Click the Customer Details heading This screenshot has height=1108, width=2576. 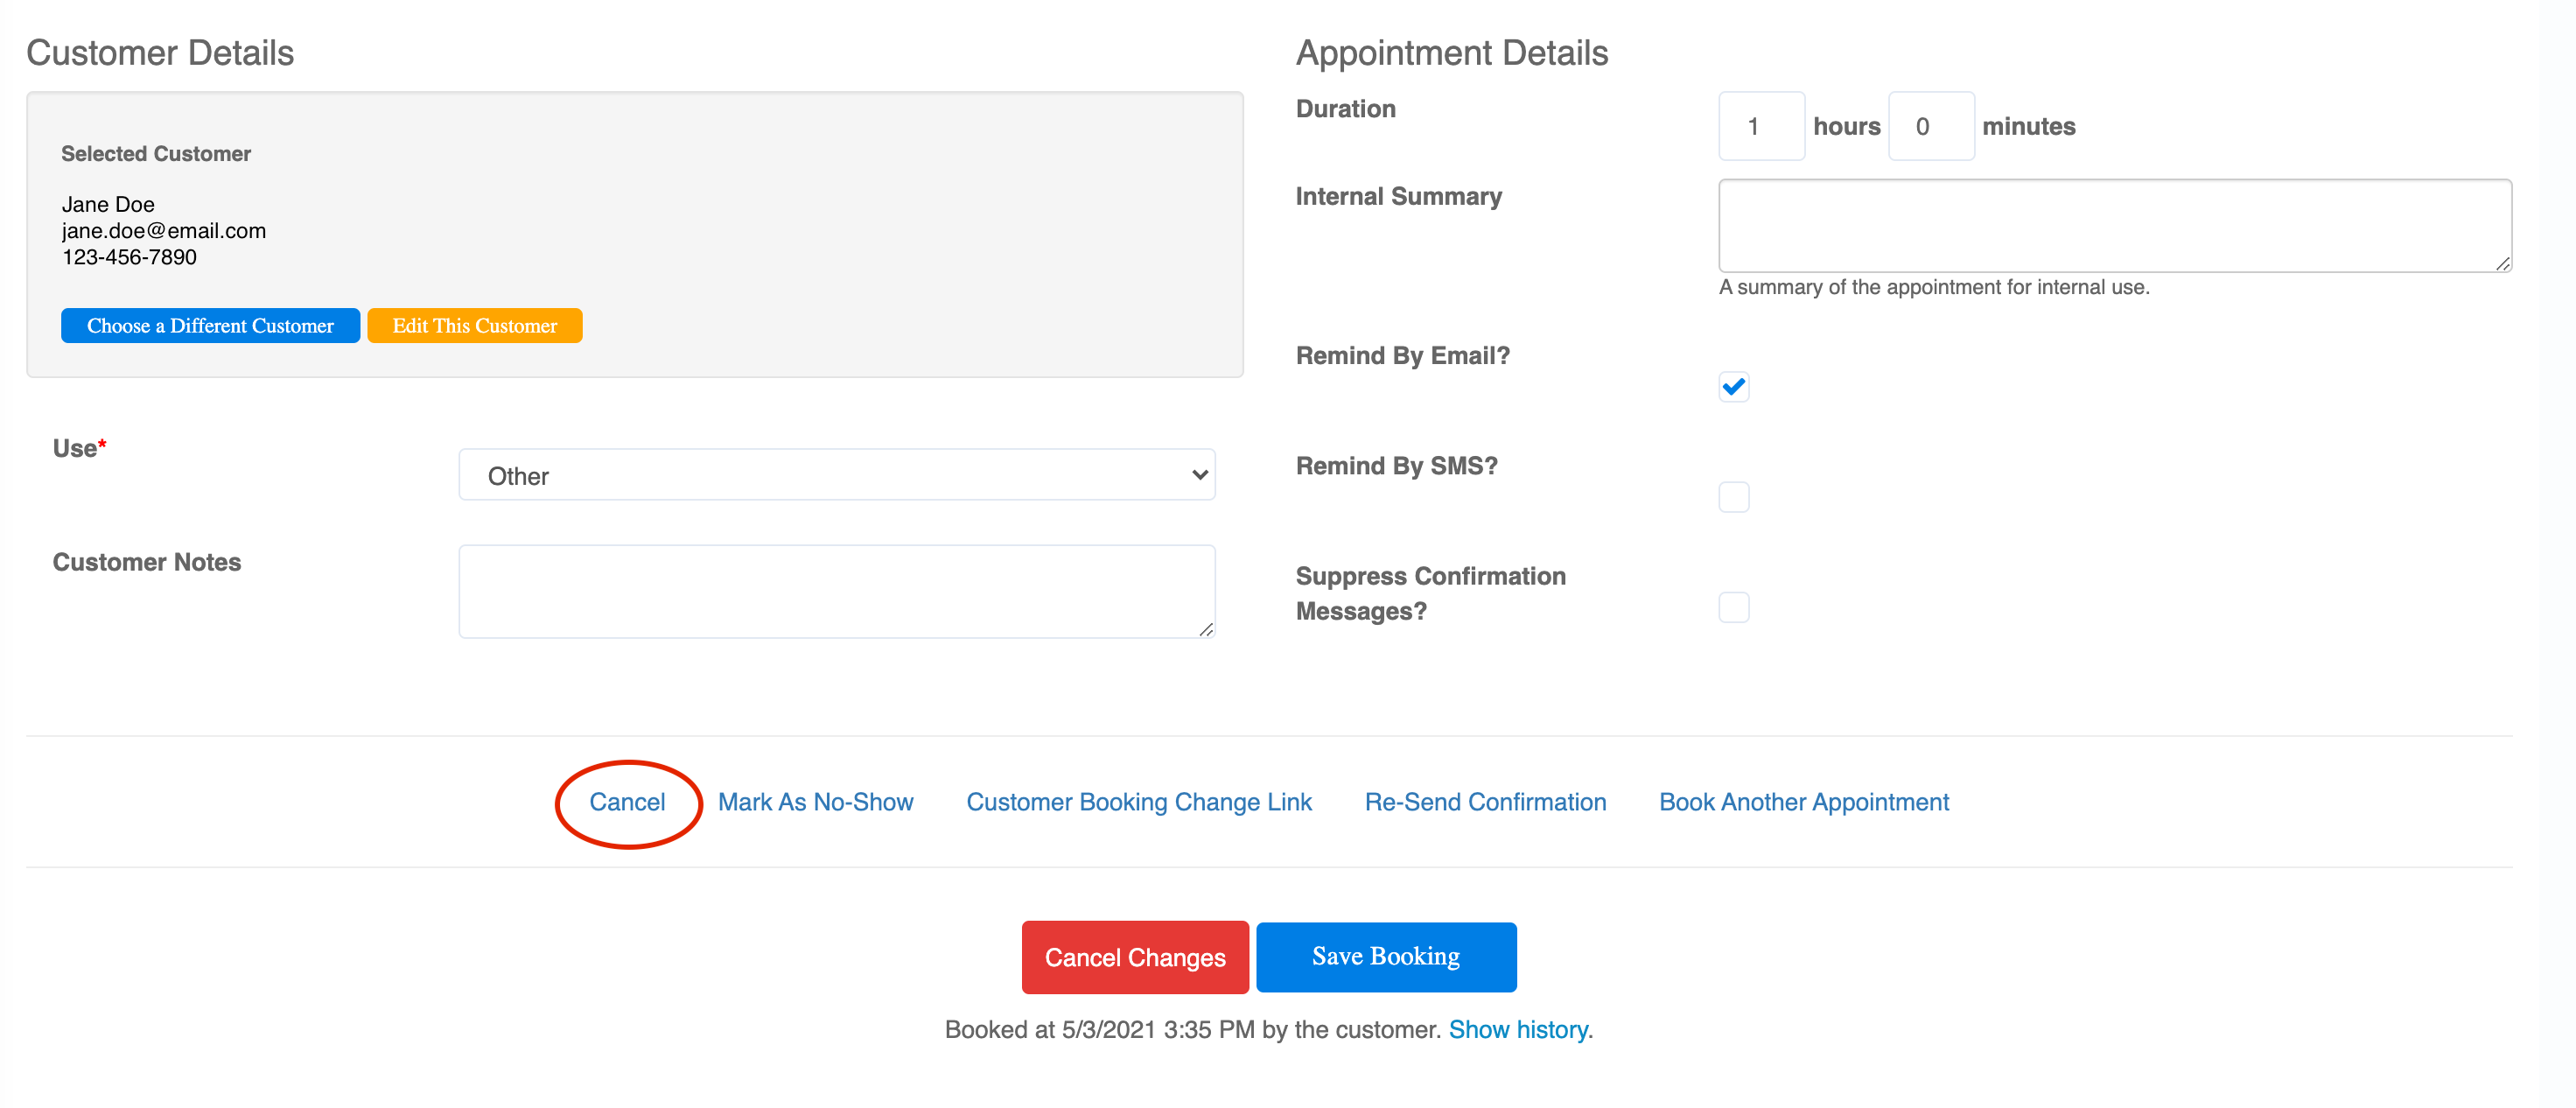click(x=160, y=53)
